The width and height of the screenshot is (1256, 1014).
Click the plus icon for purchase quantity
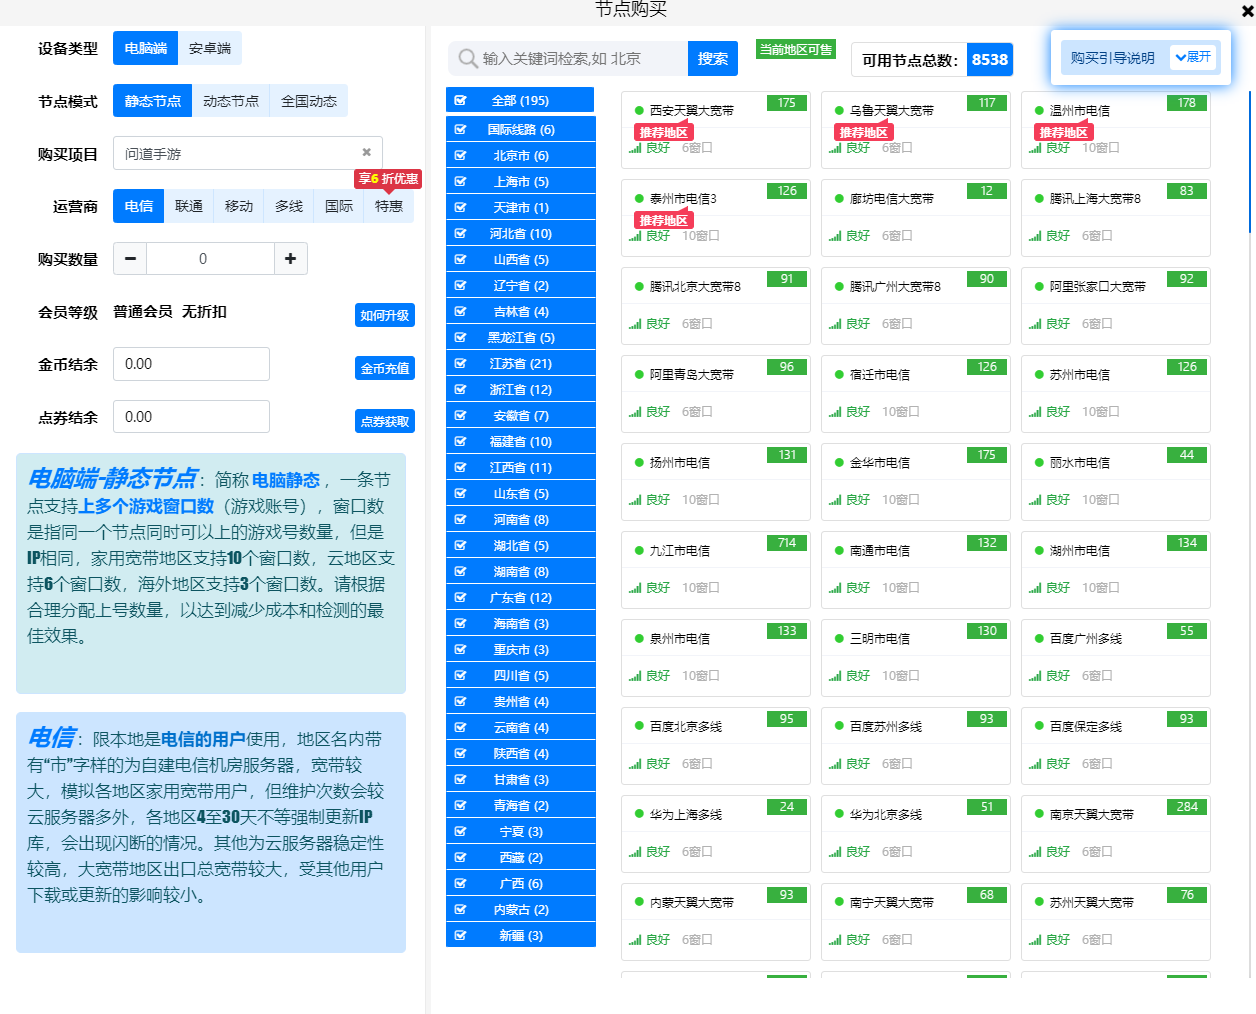pos(290,259)
